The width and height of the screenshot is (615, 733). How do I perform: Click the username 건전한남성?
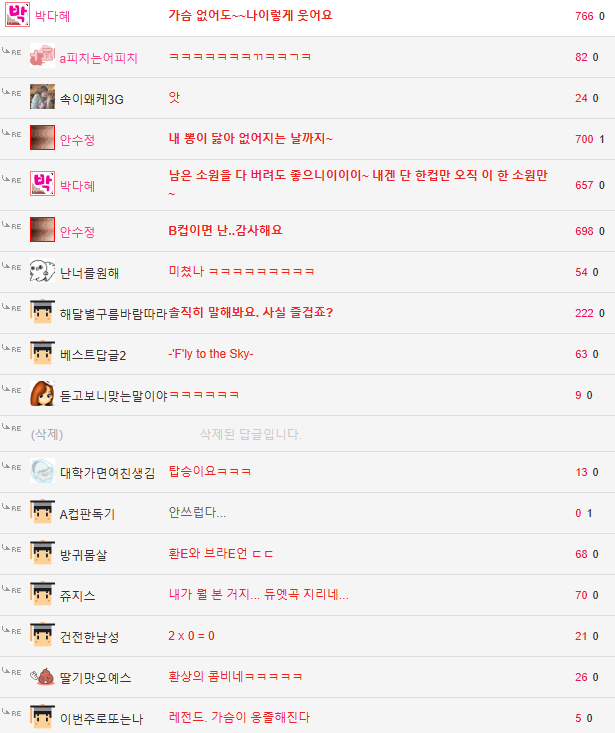click(89, 637)
